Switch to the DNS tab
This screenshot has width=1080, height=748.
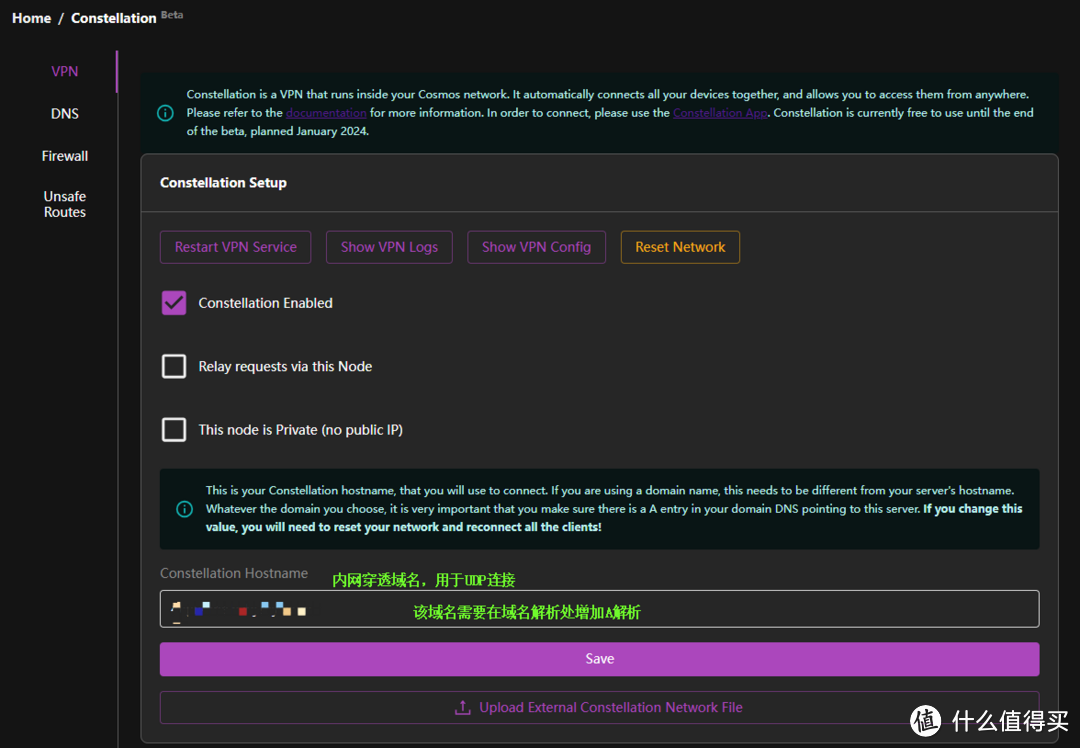click(x=64, y=114)
